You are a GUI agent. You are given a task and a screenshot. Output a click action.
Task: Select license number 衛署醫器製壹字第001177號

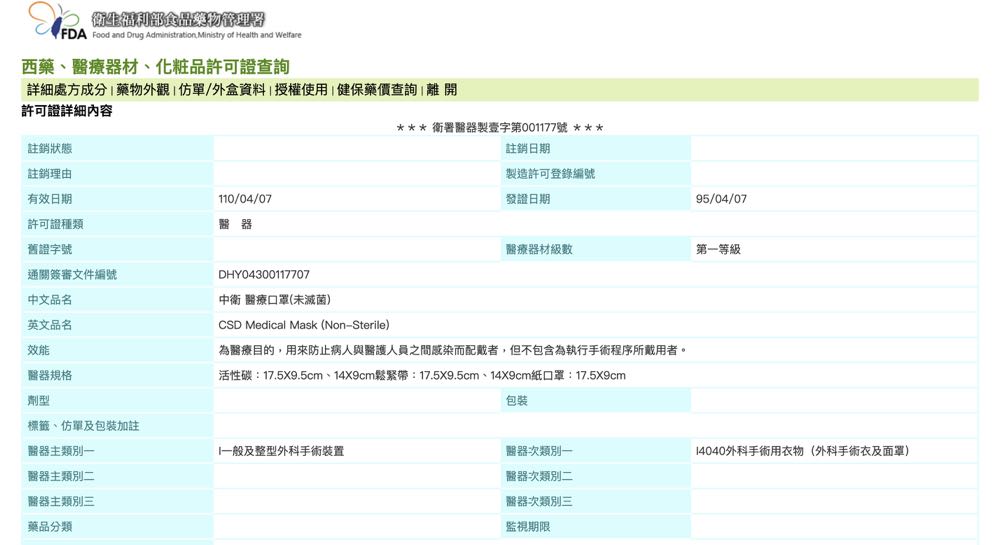pyautogui.click(x=499, y=127)
